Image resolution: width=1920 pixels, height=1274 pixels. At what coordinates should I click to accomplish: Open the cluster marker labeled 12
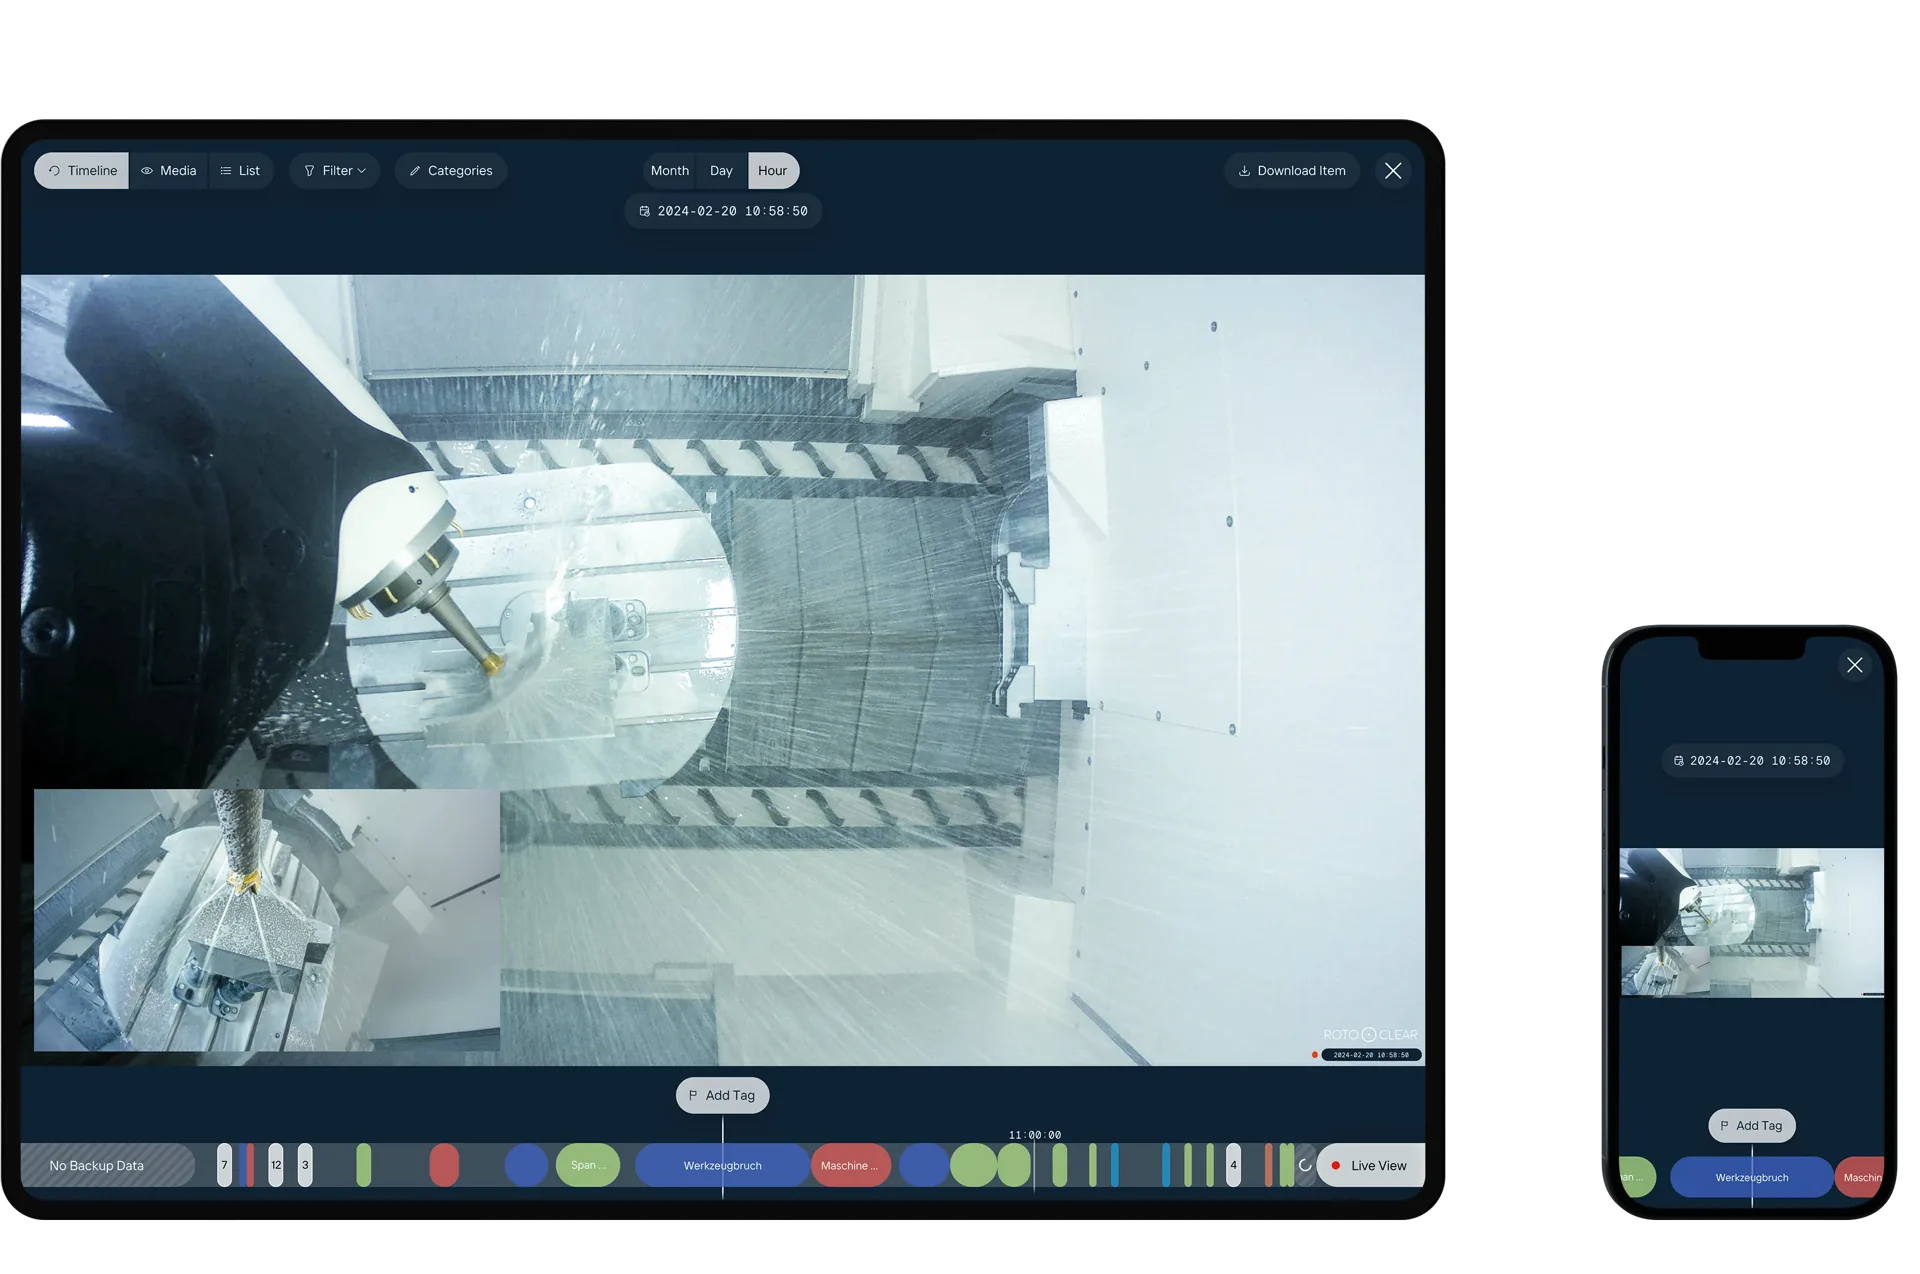point(276,1165)
